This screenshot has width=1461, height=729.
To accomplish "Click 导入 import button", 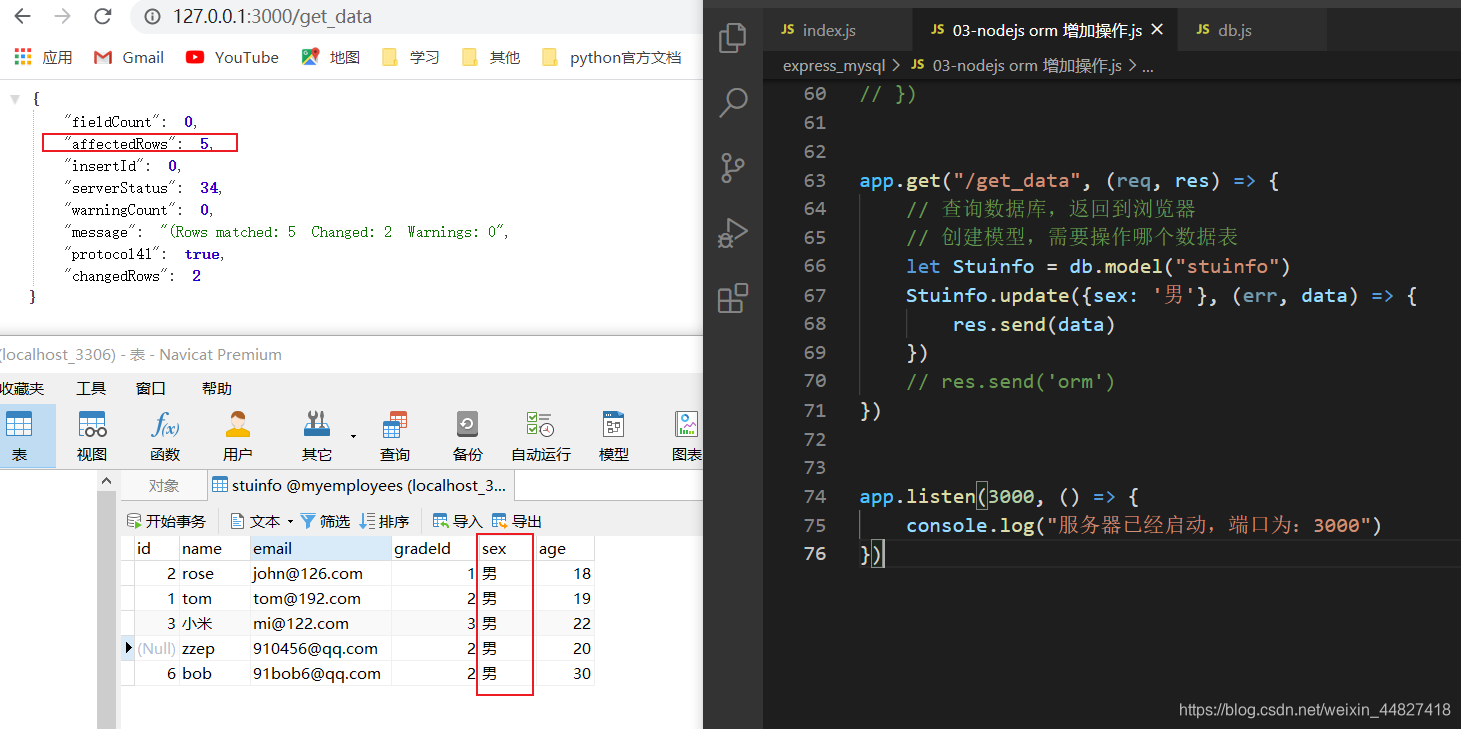I will 458,521.
